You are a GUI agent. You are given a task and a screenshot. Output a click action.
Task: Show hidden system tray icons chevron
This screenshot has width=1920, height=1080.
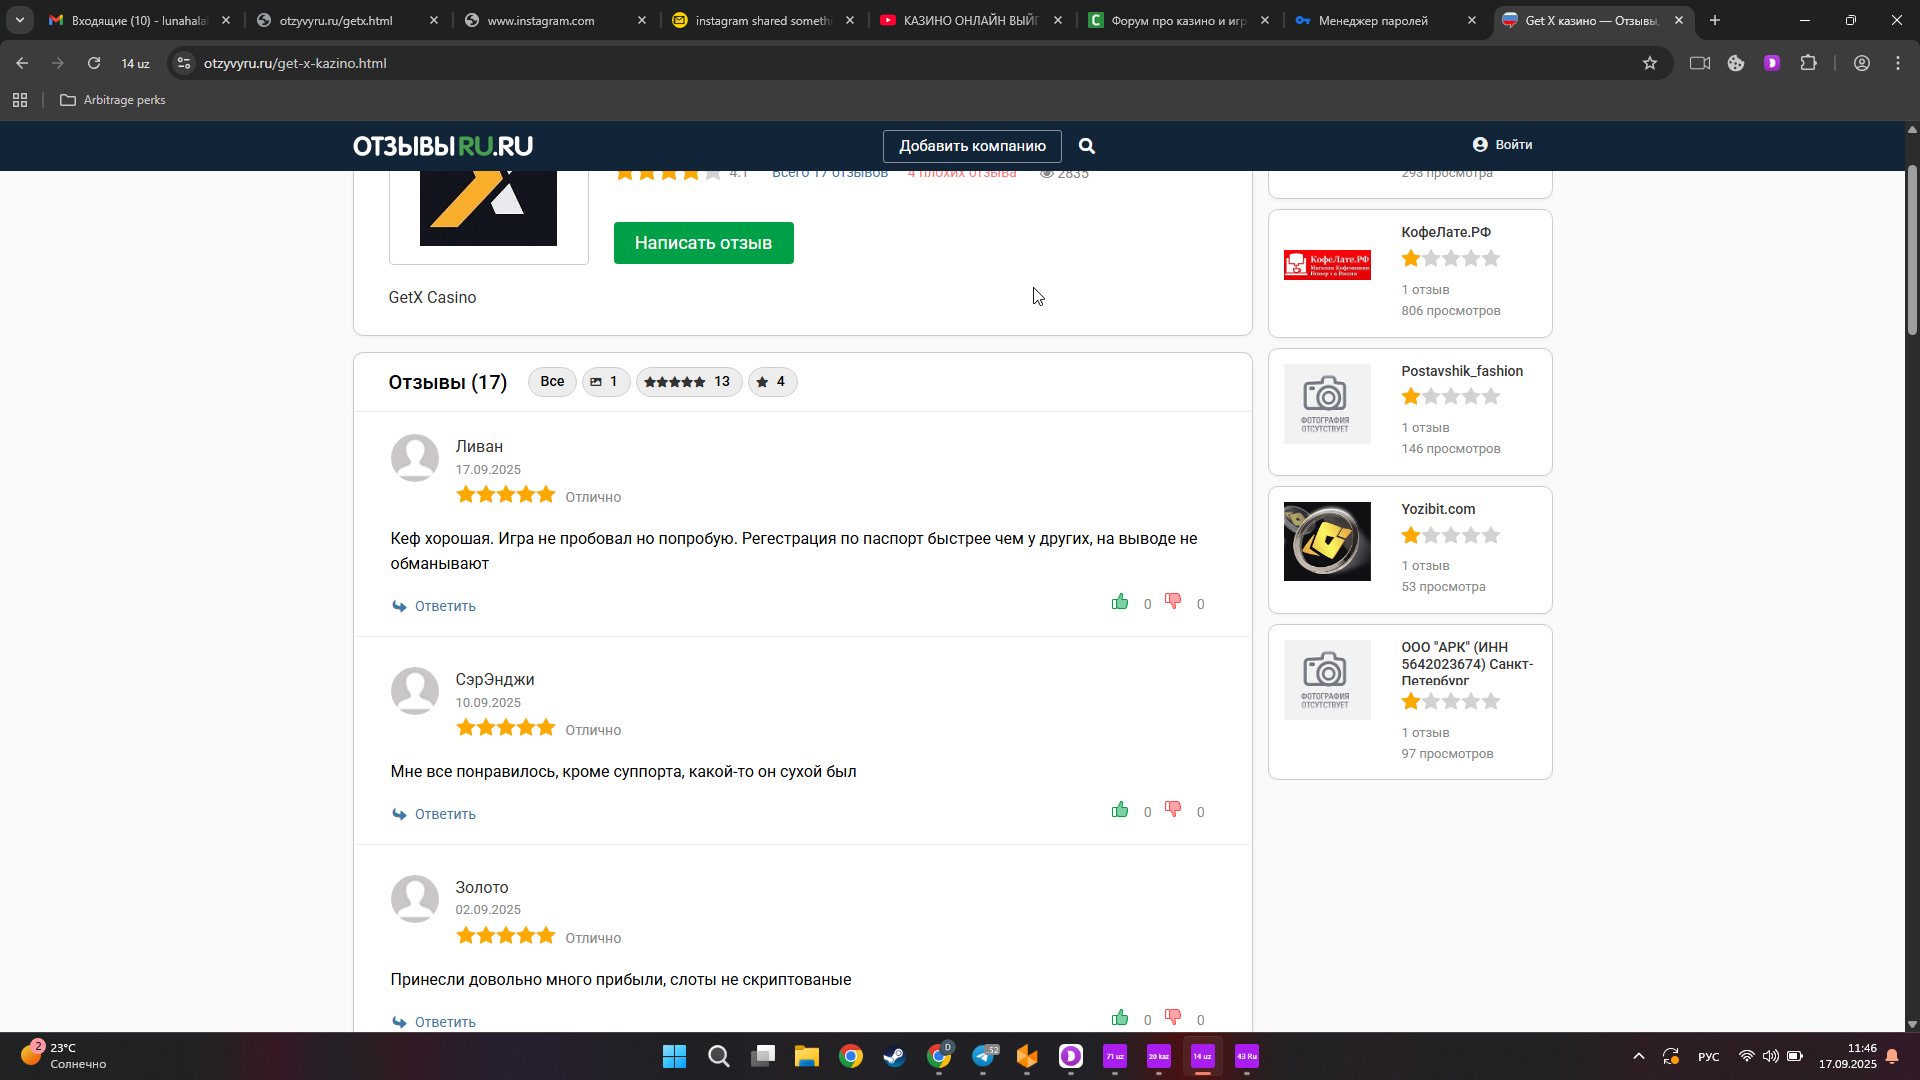1638,1056
